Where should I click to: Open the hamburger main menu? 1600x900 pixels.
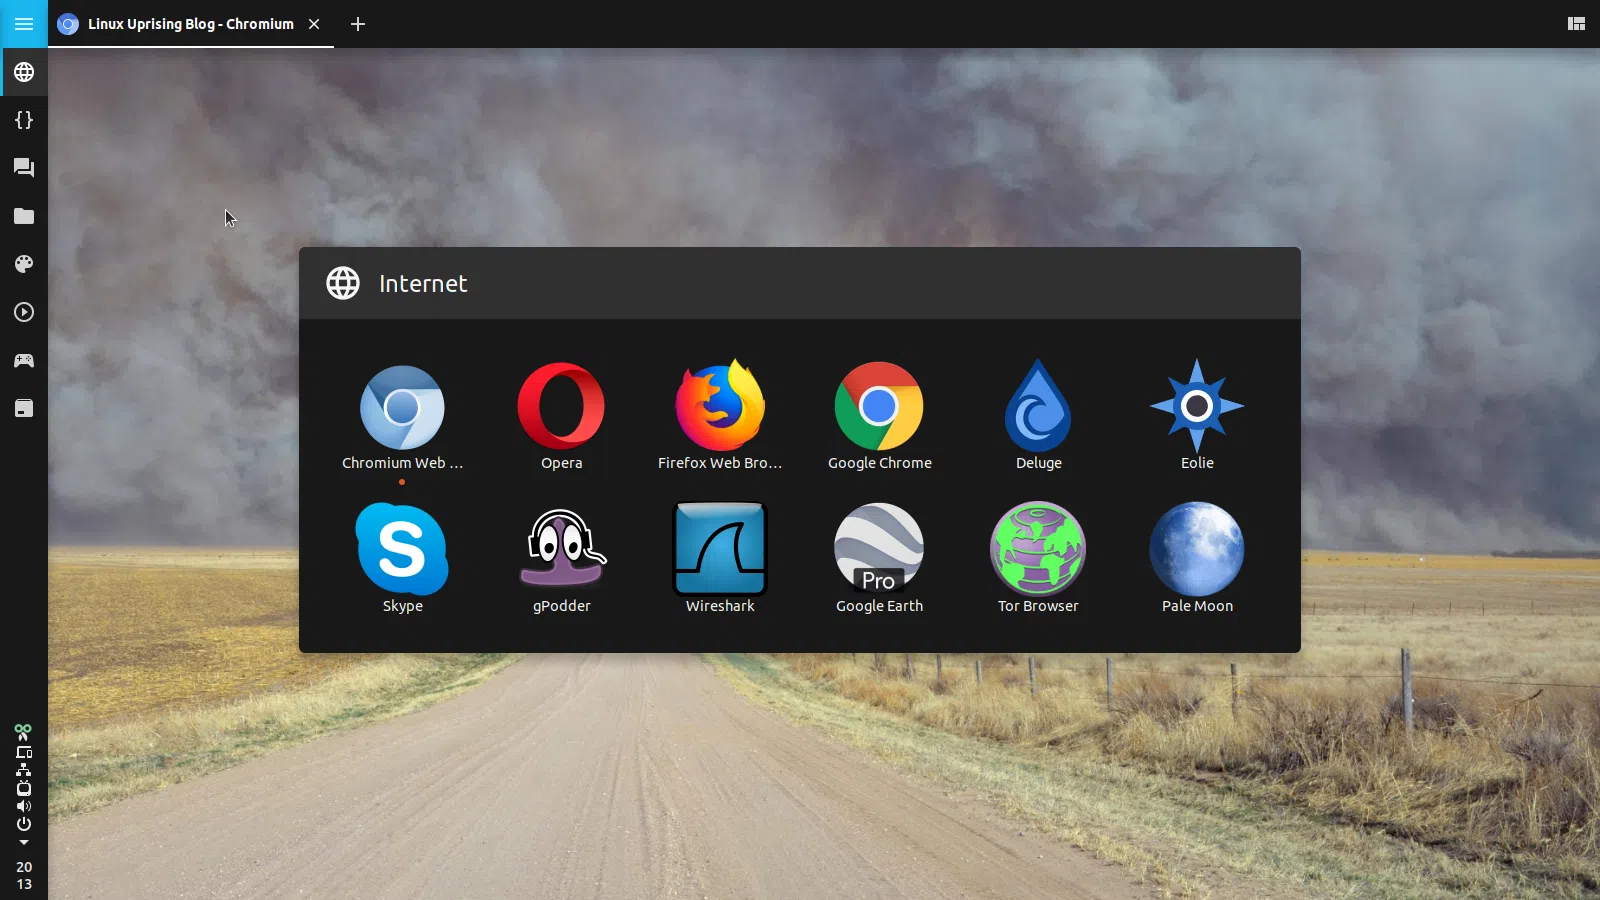(24, 24)
